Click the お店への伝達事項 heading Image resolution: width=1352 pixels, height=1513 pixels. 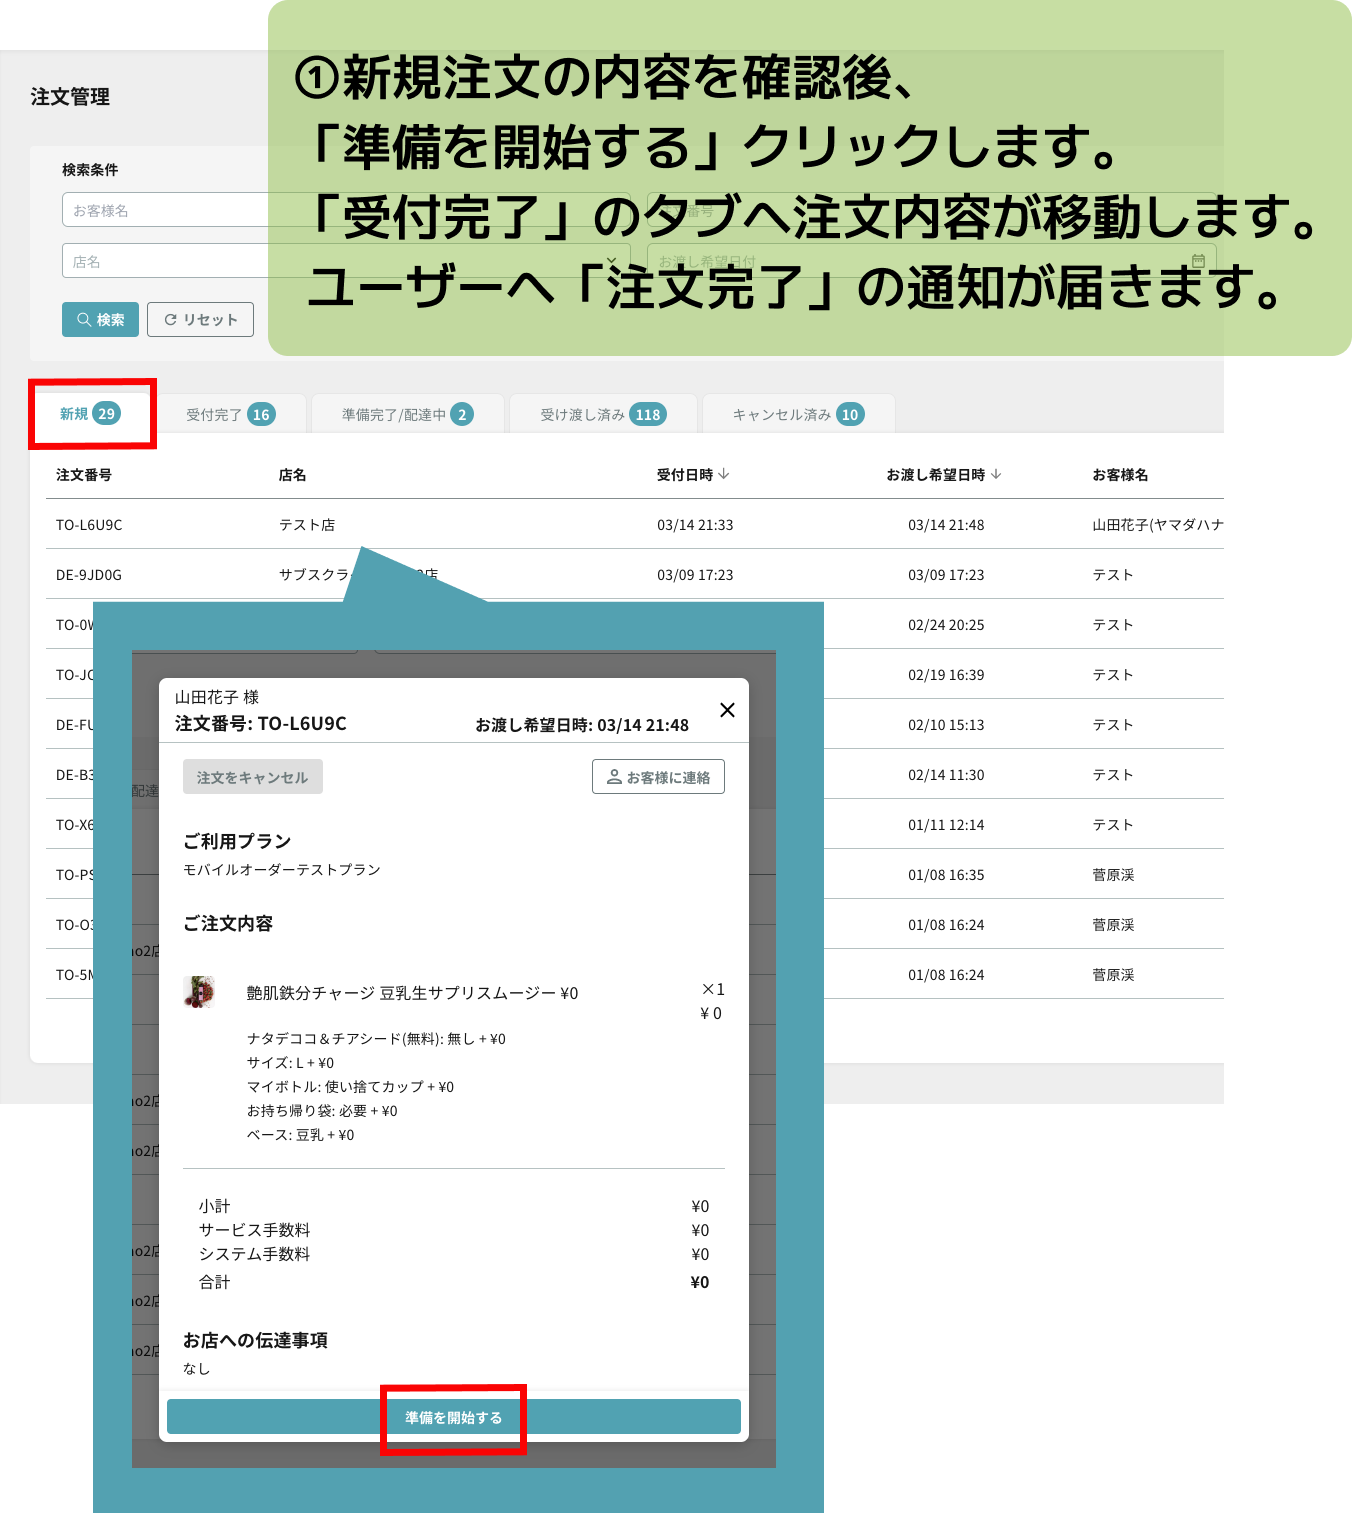255,1340
